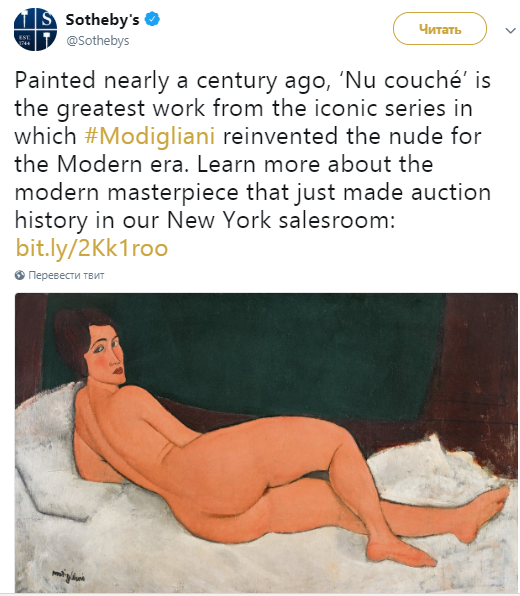The image size is (520, 596).
Task: Click the S letter in Sotheby's logo
Action: pos(46,19)
